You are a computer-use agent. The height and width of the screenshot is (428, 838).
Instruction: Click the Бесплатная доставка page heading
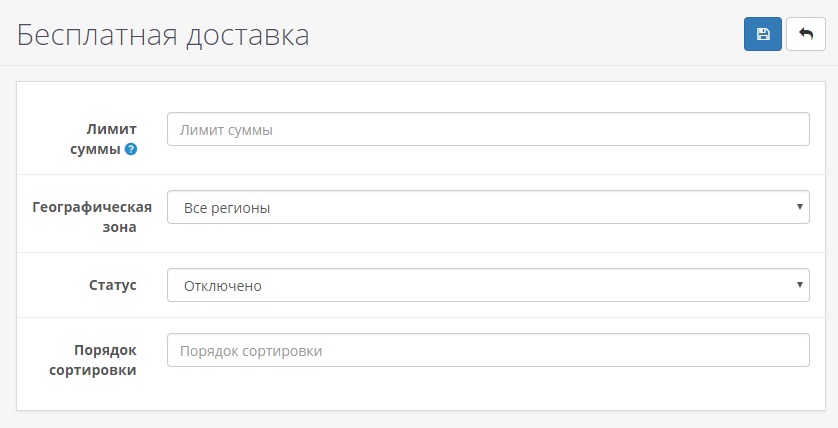163,35
